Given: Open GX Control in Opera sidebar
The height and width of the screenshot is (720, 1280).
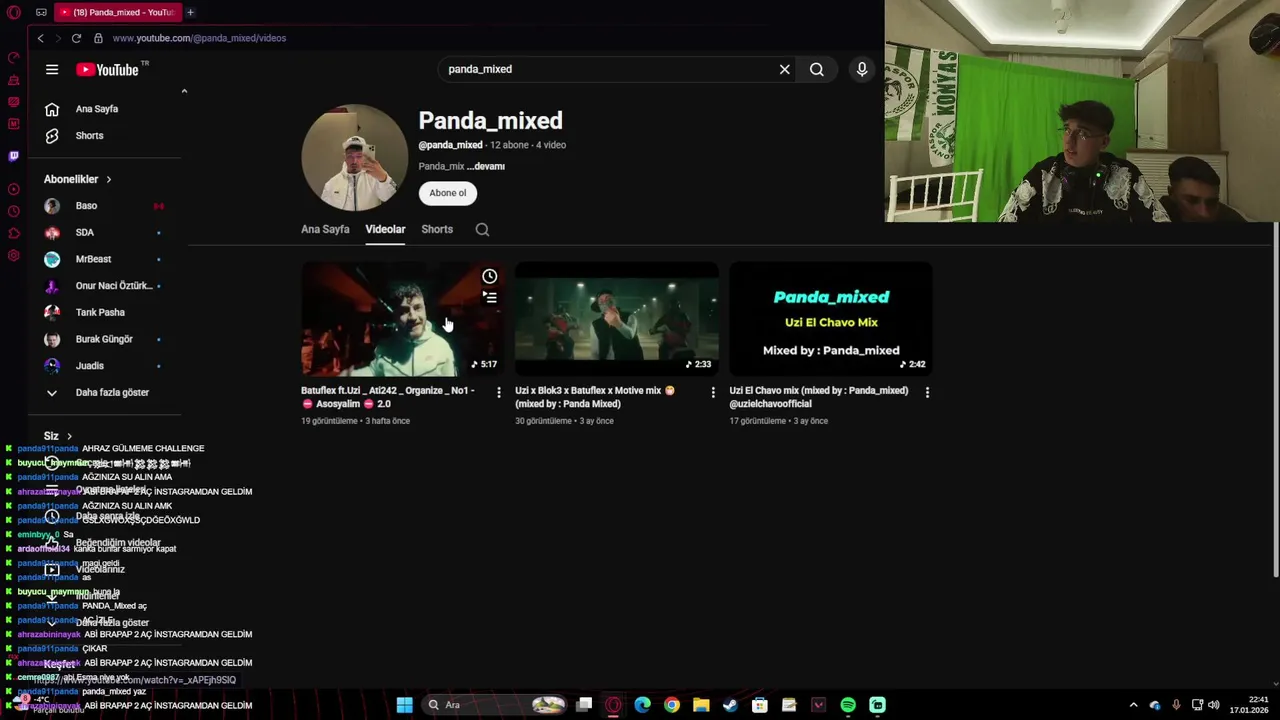Looking at the screenshot, I should tap(13, 58).
